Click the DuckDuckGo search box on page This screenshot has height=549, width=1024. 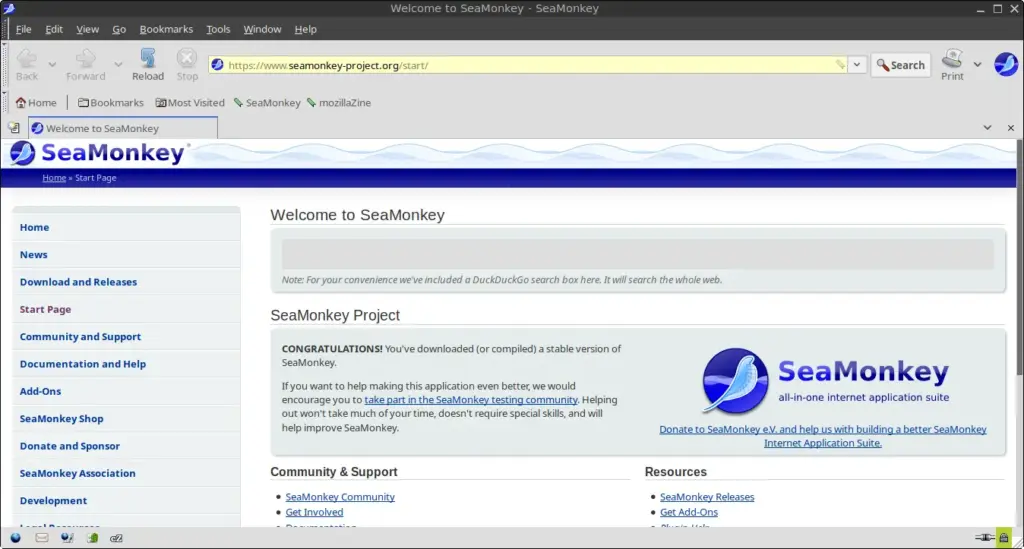tap(637, 253)
